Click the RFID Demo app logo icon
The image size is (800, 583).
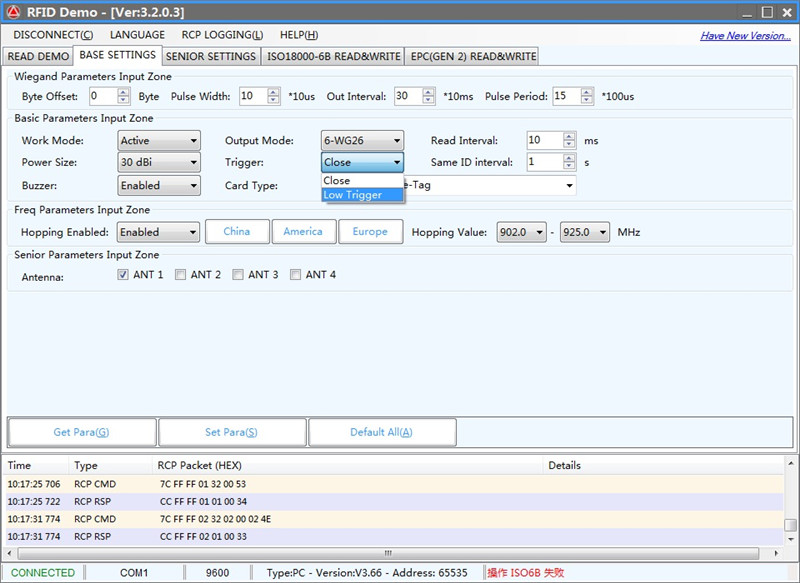tap(13, 12)
